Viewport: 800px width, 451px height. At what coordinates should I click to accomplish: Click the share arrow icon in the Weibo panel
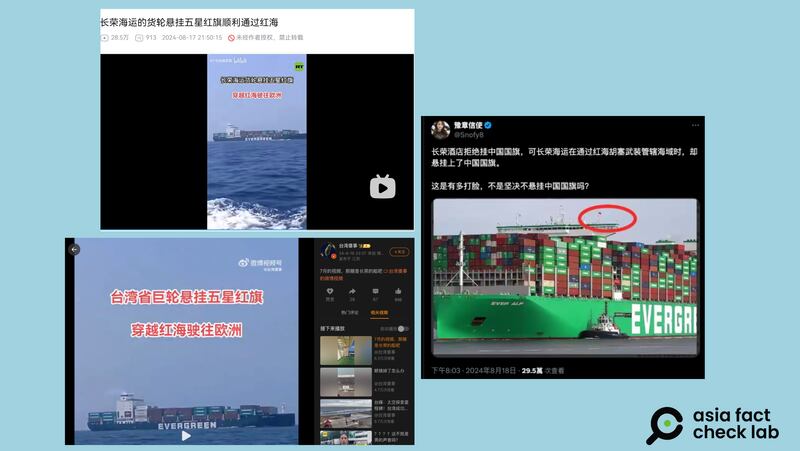pyautogui.click(x=352, y=291)
